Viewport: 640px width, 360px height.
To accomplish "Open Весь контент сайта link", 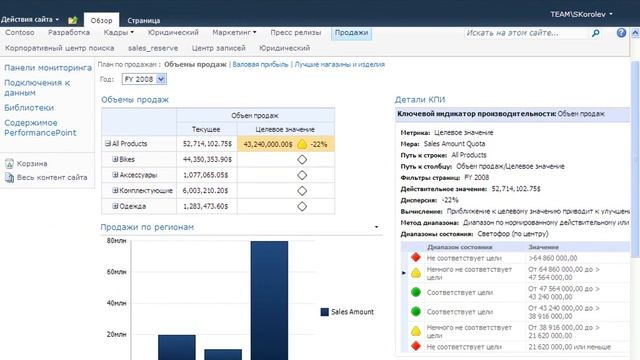I will pyautogui.click(x=52, y=178).
